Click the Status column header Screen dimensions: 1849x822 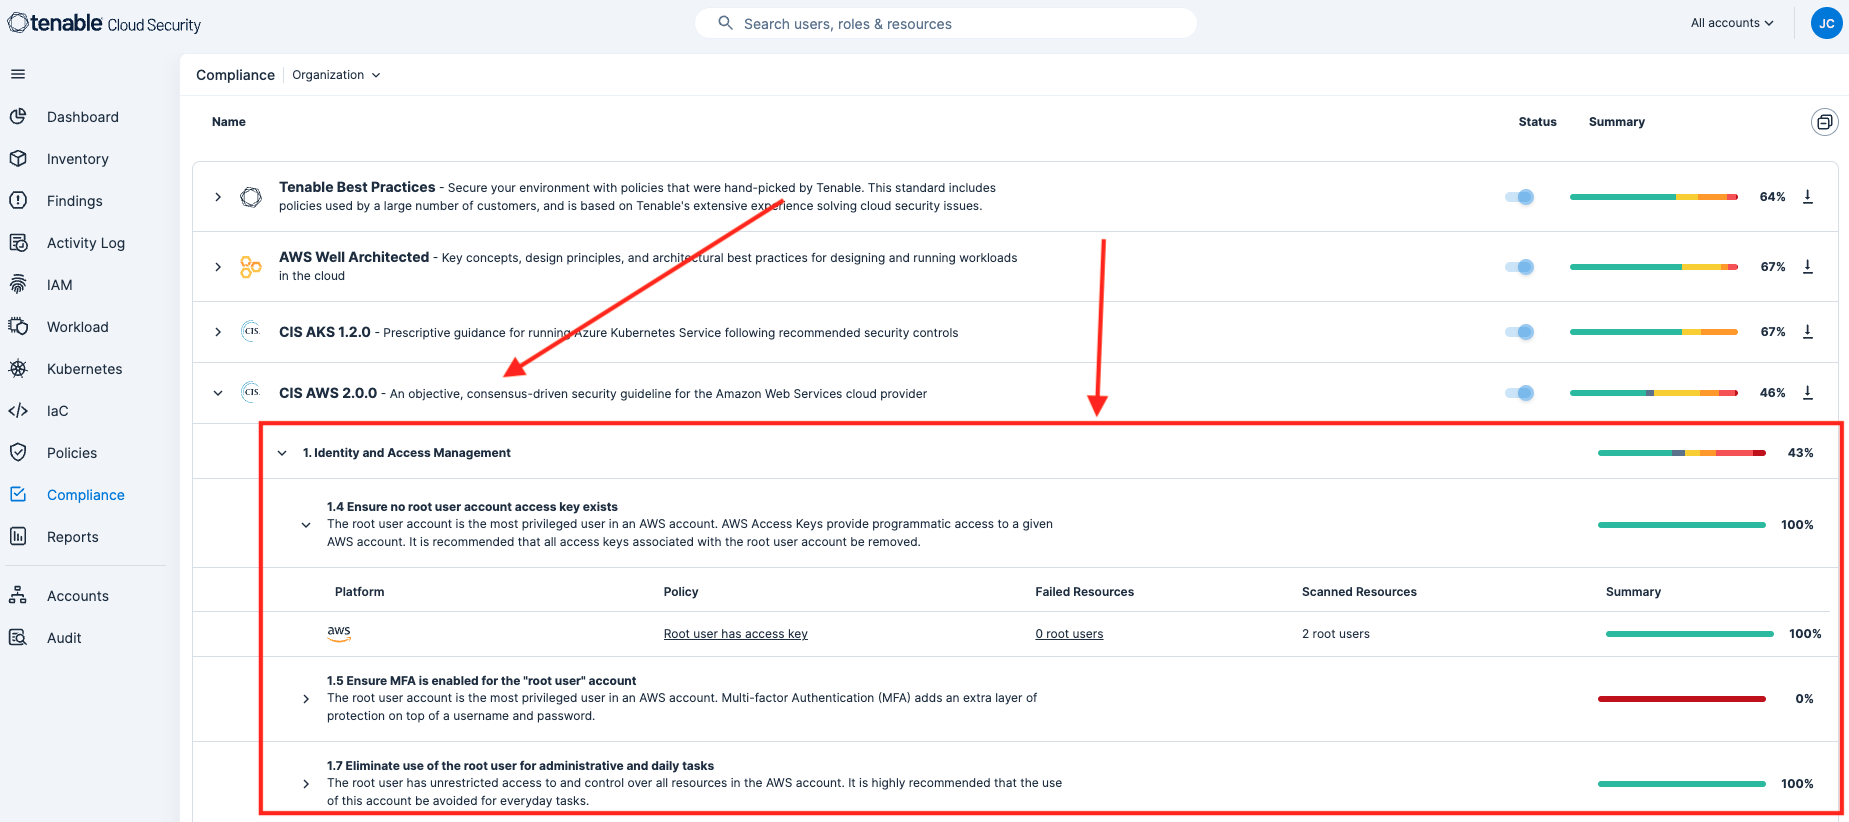[1537, 122]
